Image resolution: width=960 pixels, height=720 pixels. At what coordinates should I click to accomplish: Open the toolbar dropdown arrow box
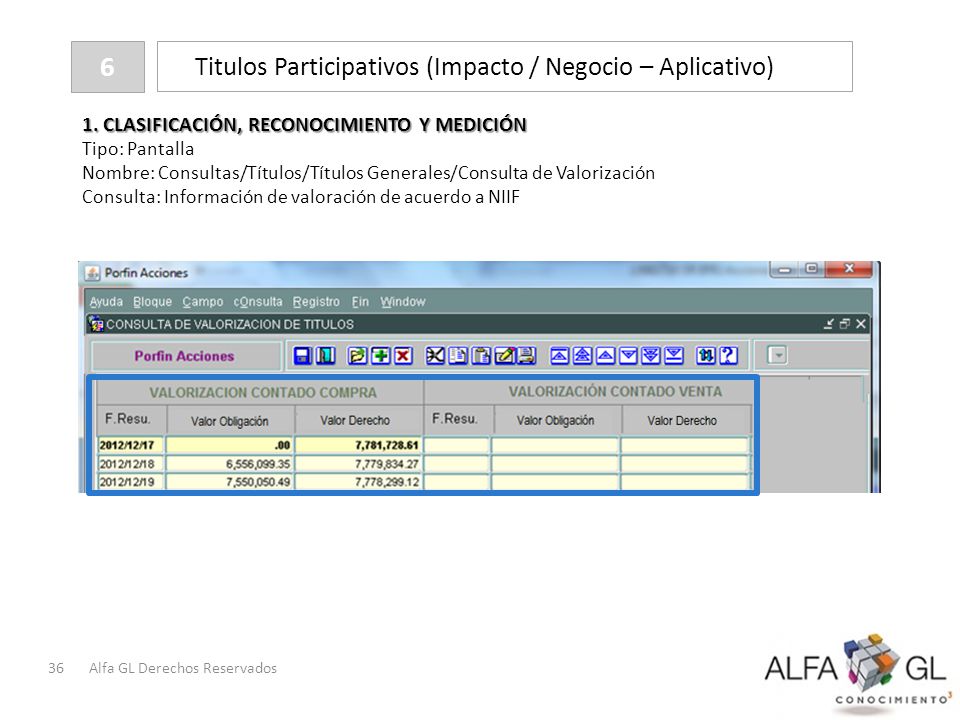pos(777,355)
